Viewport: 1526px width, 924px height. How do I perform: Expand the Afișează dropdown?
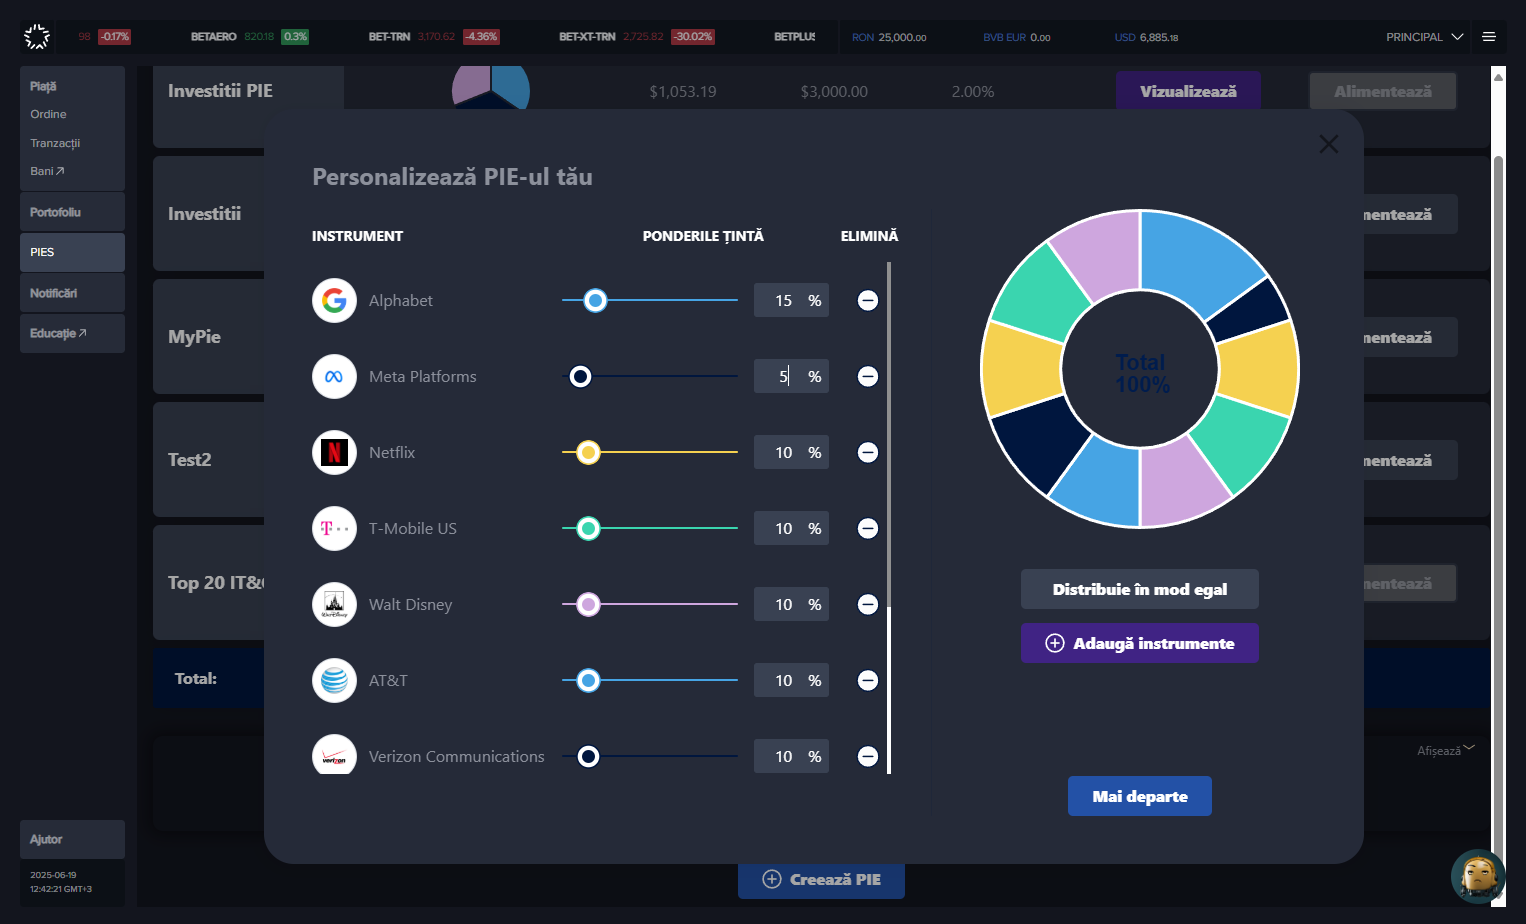click(1446, 750)
